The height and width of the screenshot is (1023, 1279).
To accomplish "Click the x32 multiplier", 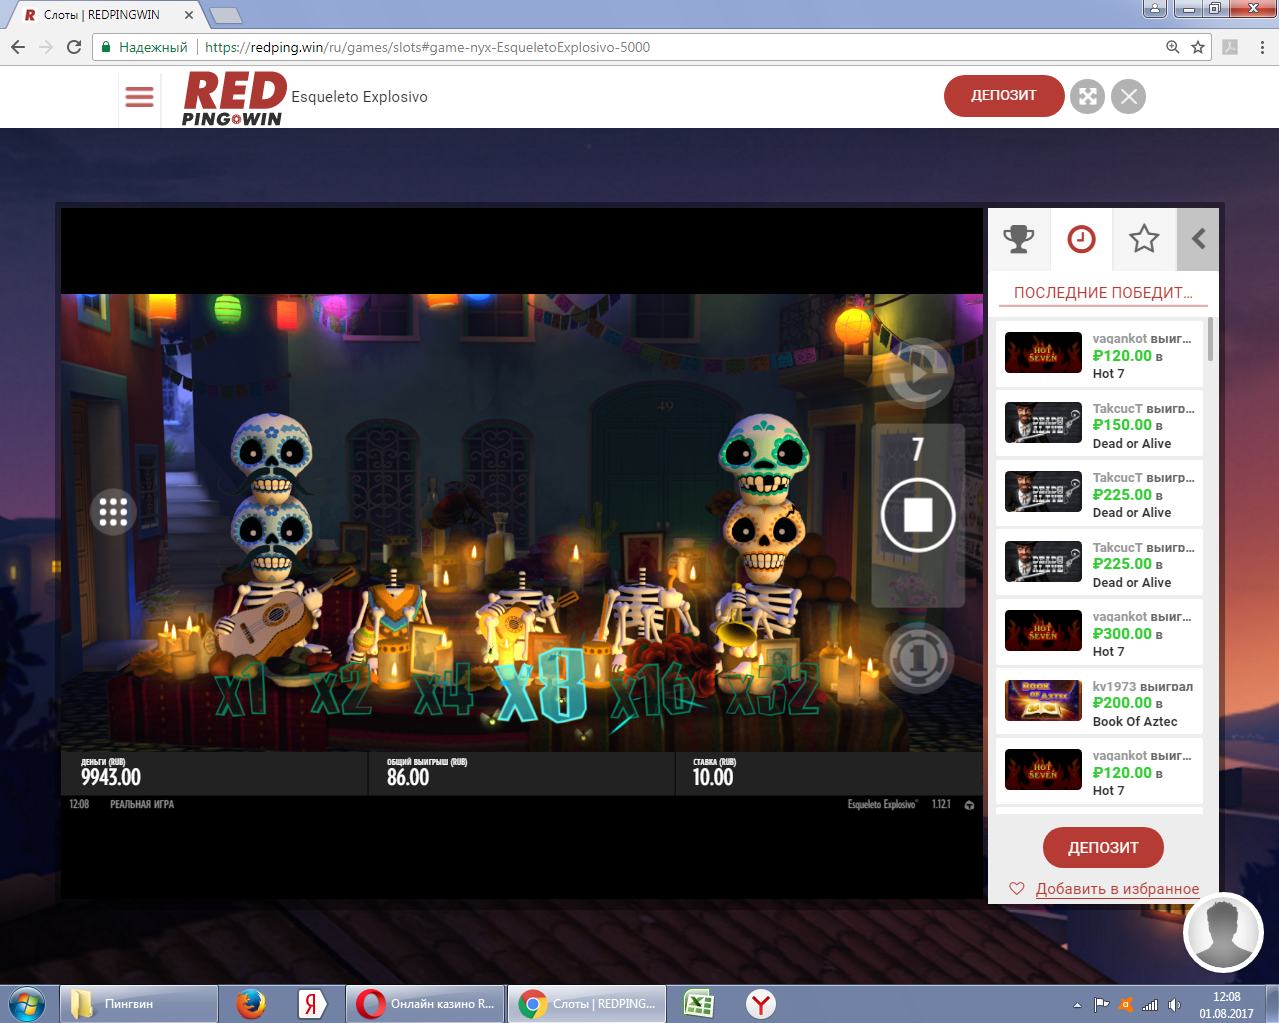I will (773, 691).
